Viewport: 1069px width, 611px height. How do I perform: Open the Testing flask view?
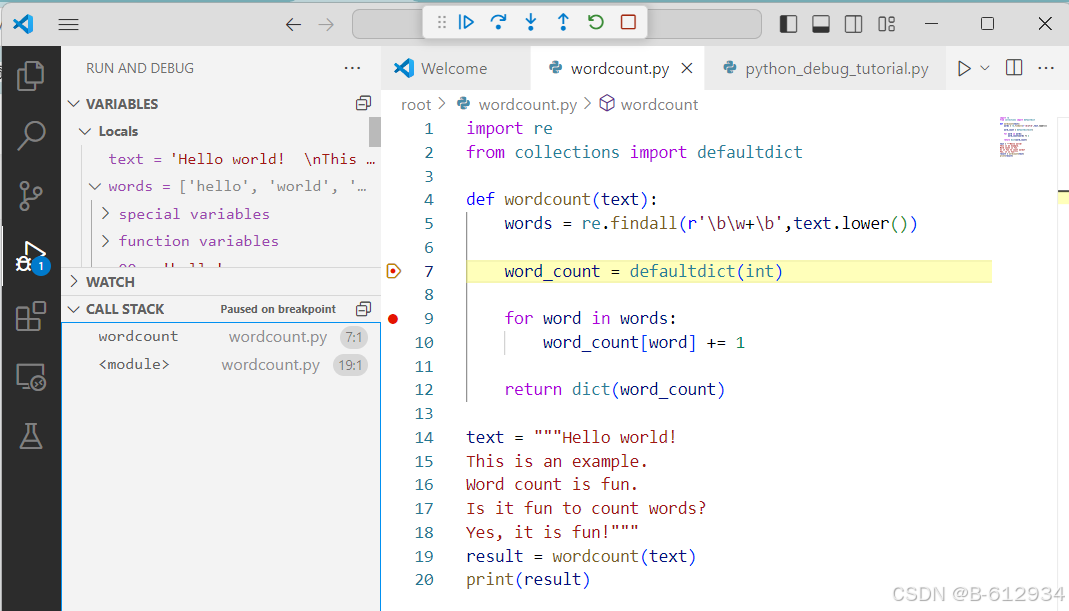[31, 436]
